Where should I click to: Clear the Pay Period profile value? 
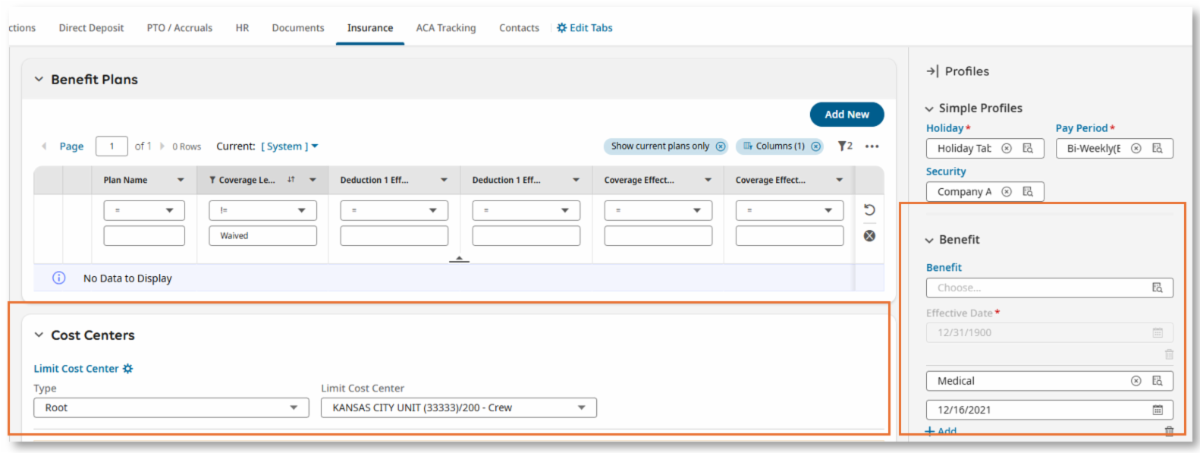[x=1136, y=148]
